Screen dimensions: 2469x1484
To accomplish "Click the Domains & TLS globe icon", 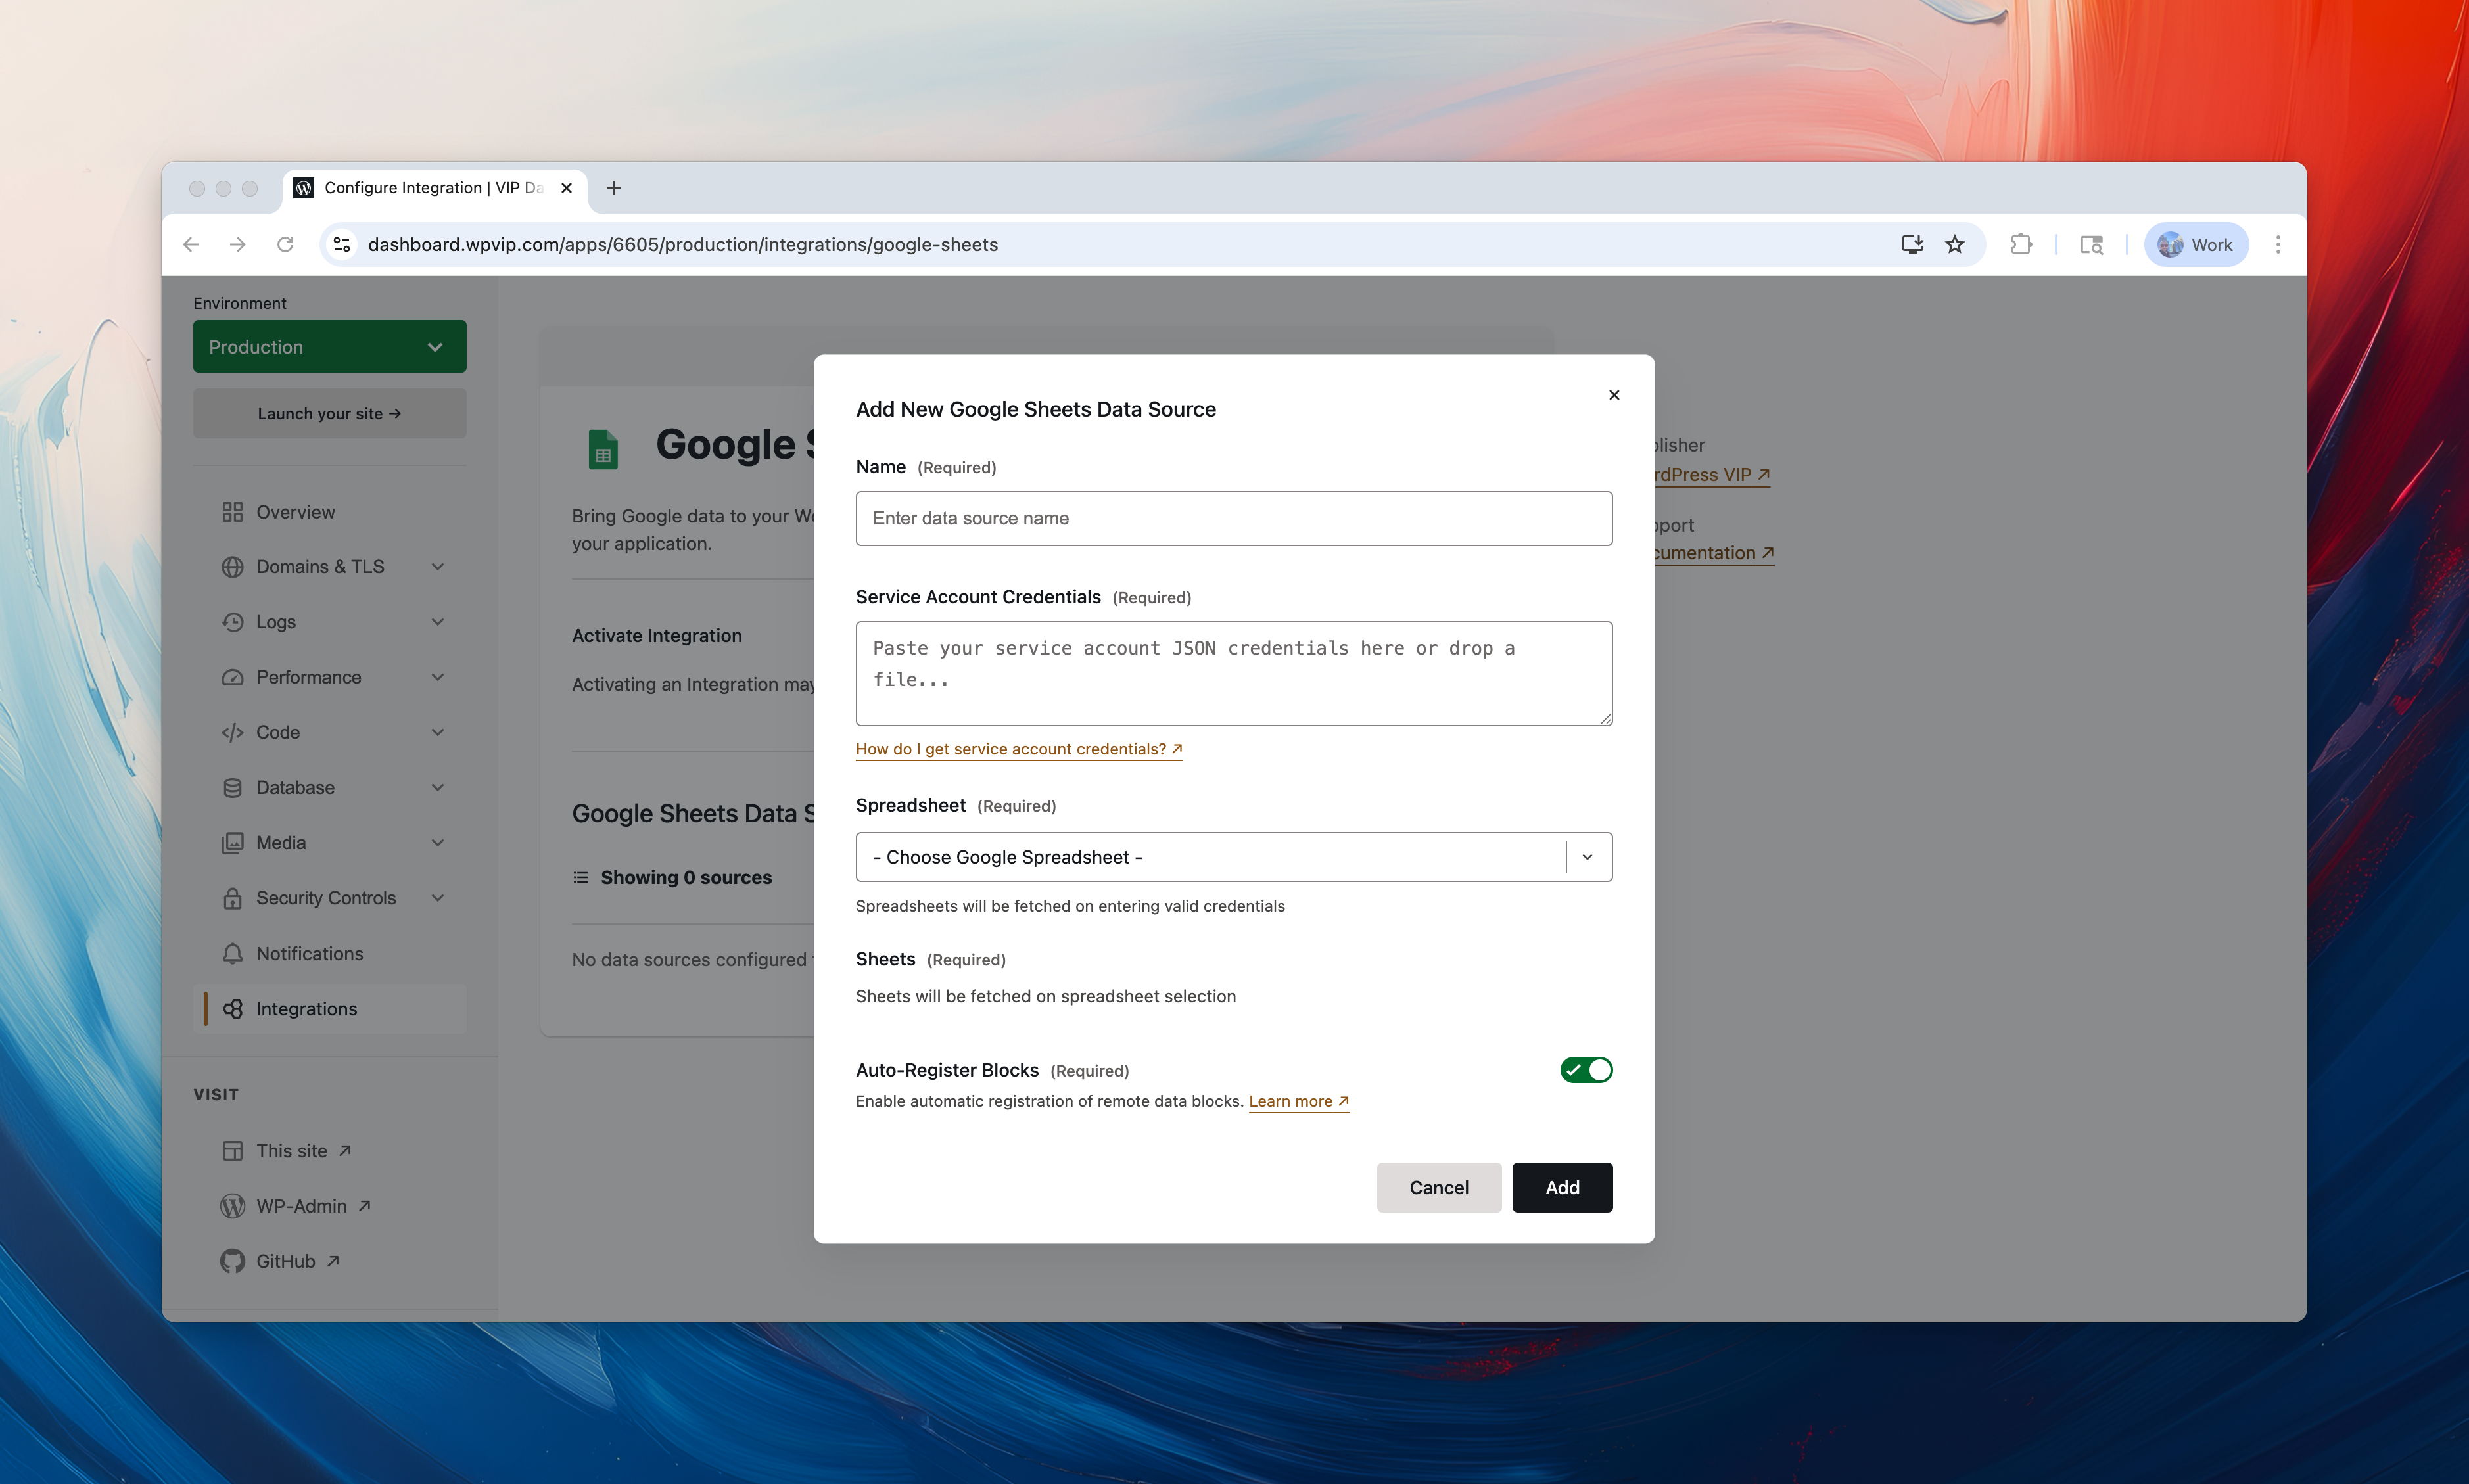I will pos(232,567).
